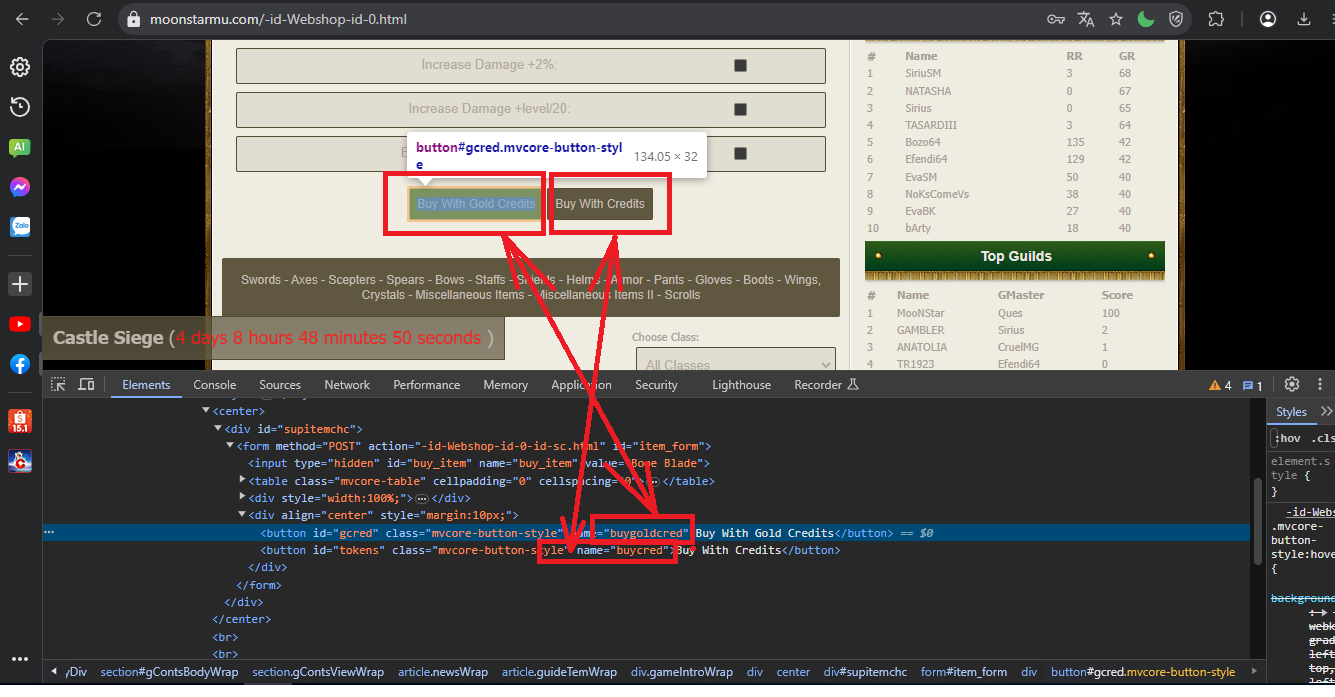This screenshot has width=1335, height=697.
Task: Switch to the Console tab
Action: [215, 385]
